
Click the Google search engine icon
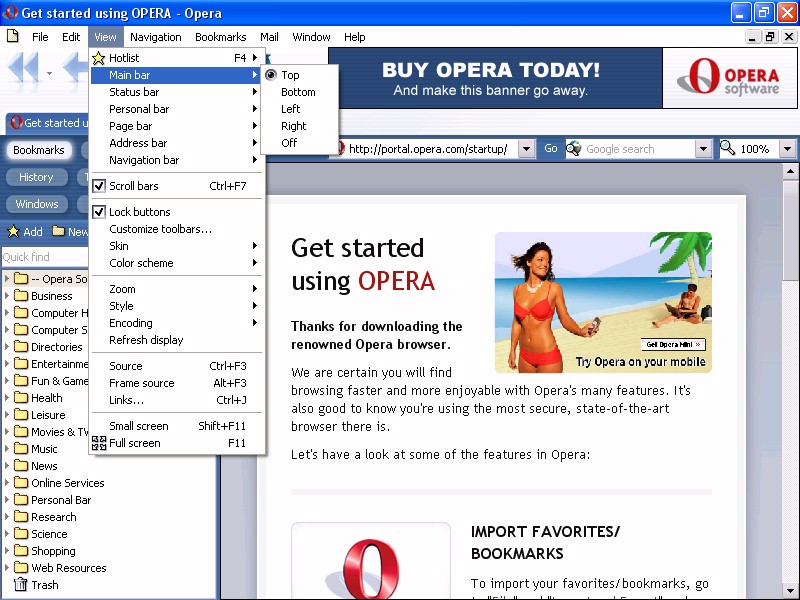click(575, 149)
